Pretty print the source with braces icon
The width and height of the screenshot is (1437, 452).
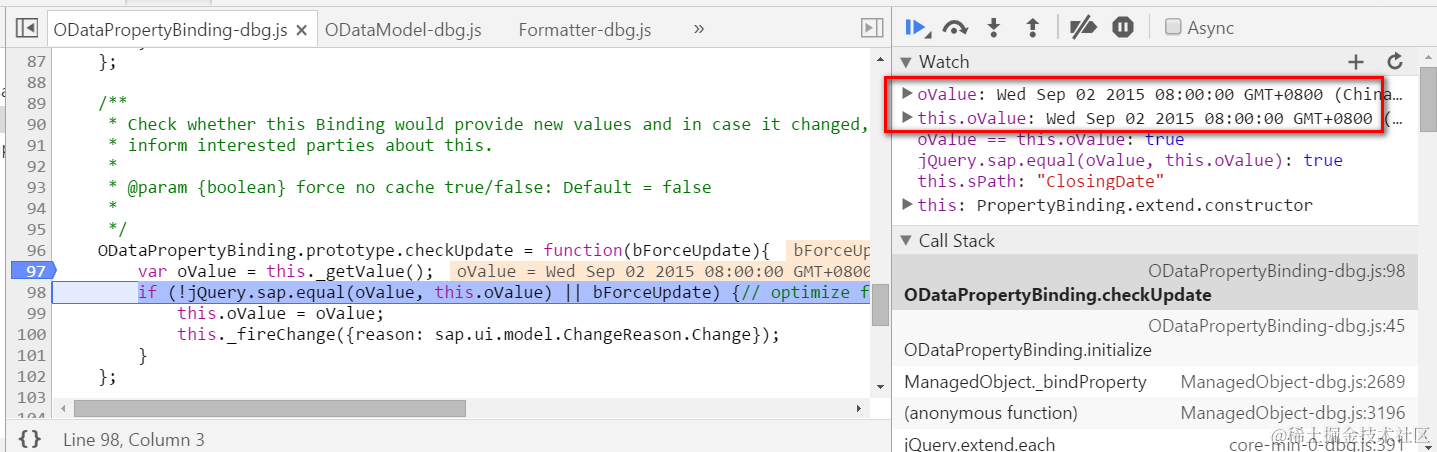(30, 439)
